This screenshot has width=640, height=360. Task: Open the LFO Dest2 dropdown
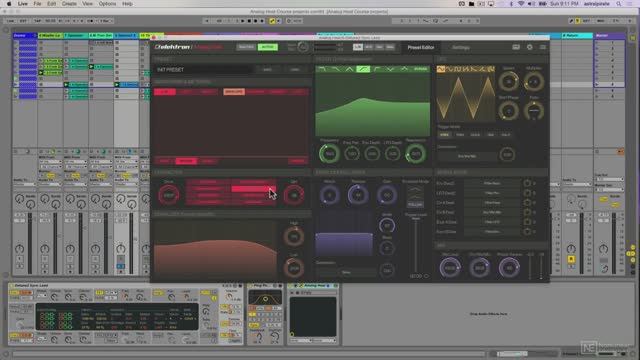point(492,193)
